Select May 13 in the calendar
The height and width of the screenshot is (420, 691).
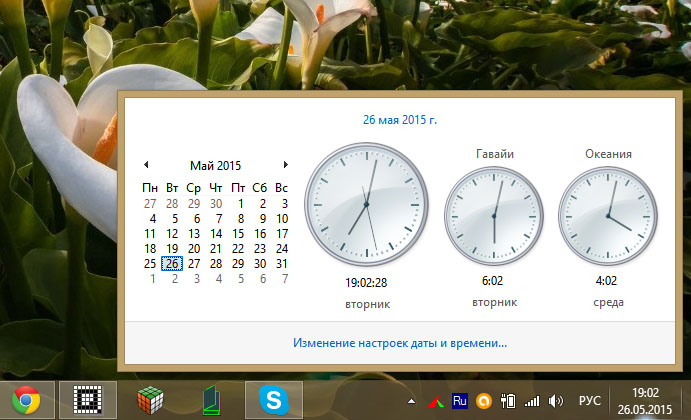pyautogui.click(x=194, y=234)
